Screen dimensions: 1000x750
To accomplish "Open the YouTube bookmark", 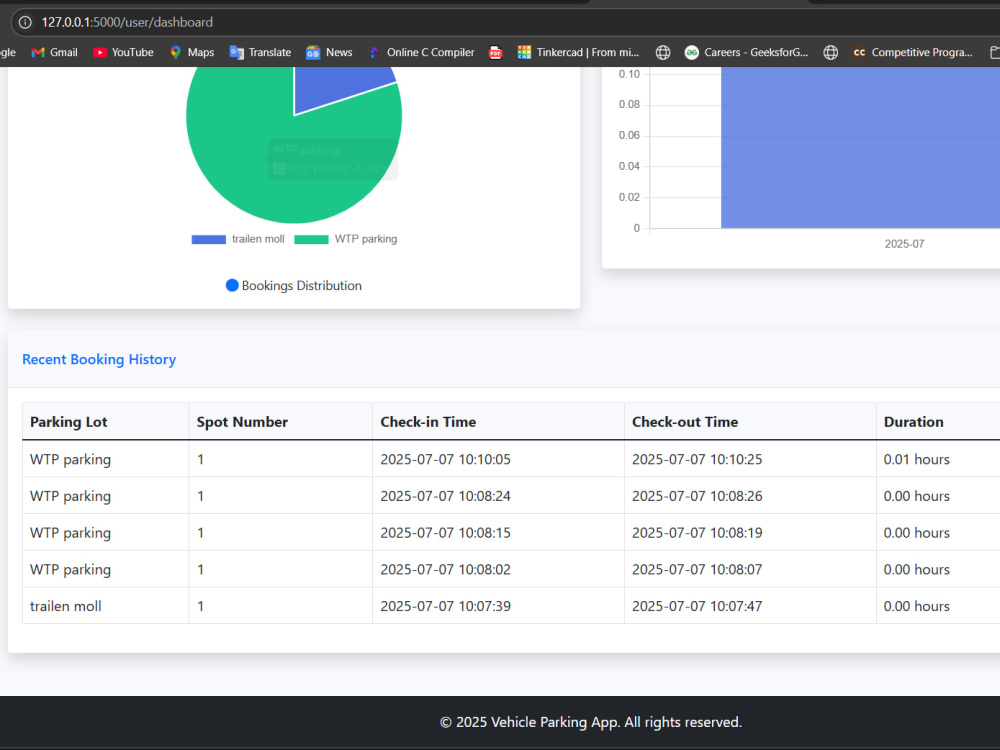I will coord(123,52).
